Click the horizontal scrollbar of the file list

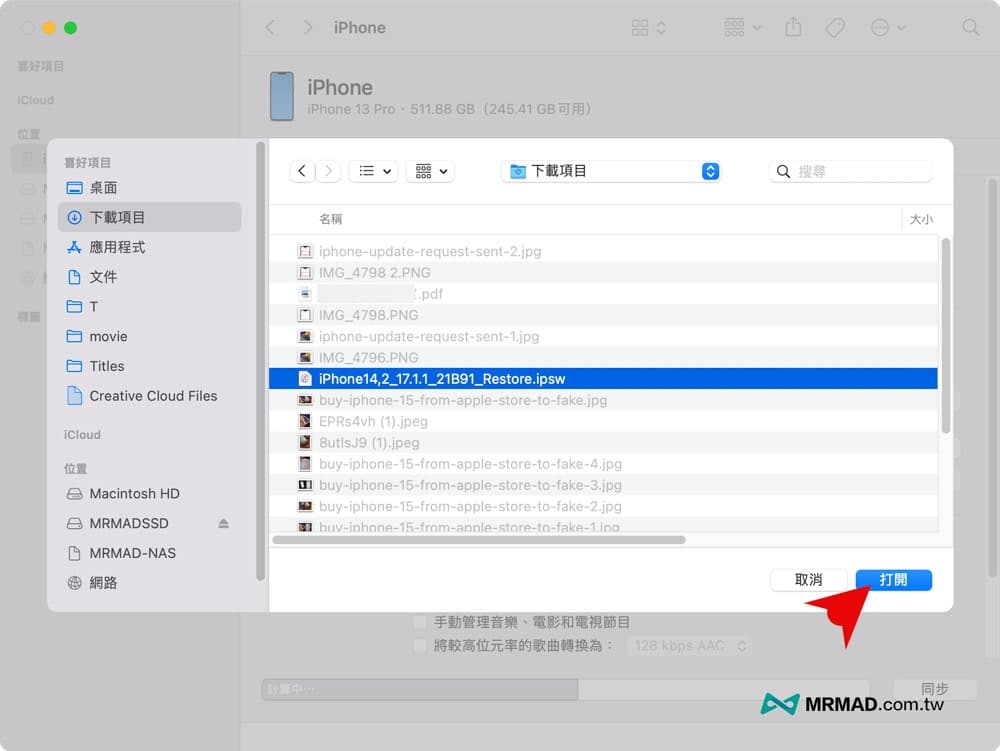[479, 540]
